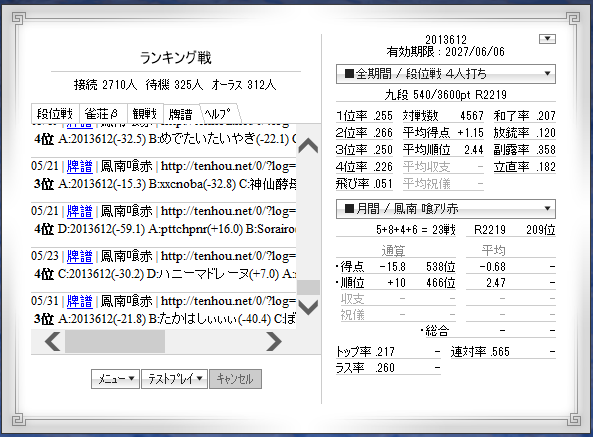Switch to the 観戦 tab
The width and height of the screenshot is (593, 437).
pos(145,113)
